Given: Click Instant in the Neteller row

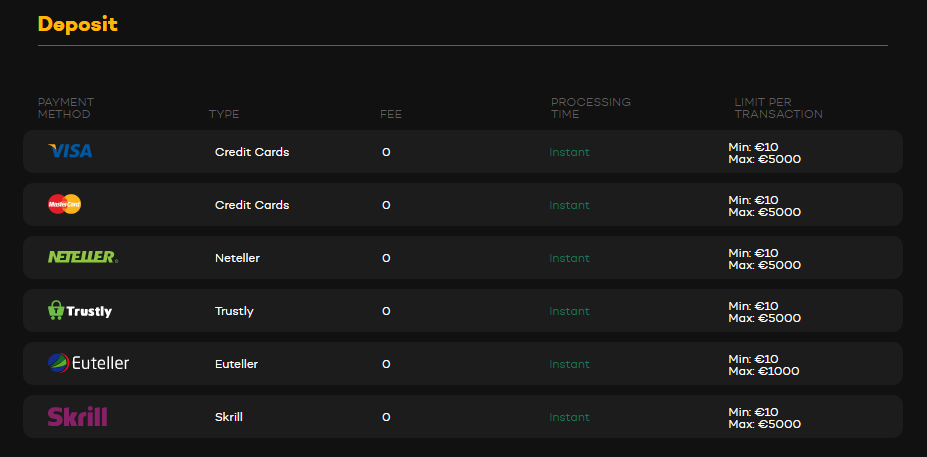Looking at the screenshot, I should click(569, 258).
